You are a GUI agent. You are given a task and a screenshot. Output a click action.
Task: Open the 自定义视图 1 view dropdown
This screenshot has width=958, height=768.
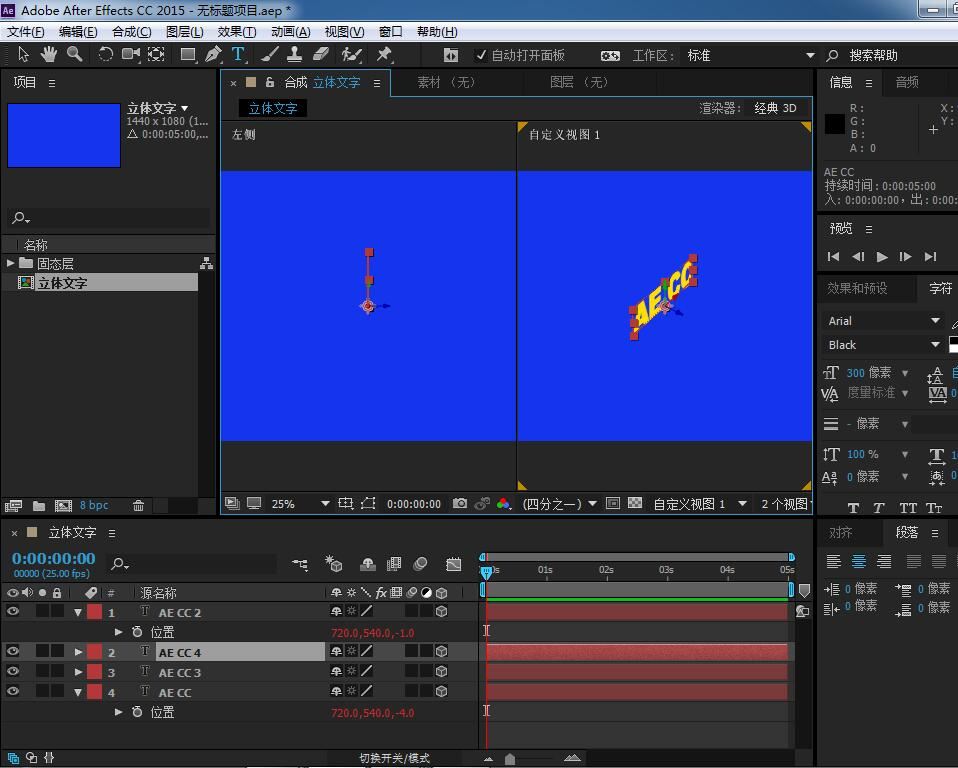click(700, 503)
